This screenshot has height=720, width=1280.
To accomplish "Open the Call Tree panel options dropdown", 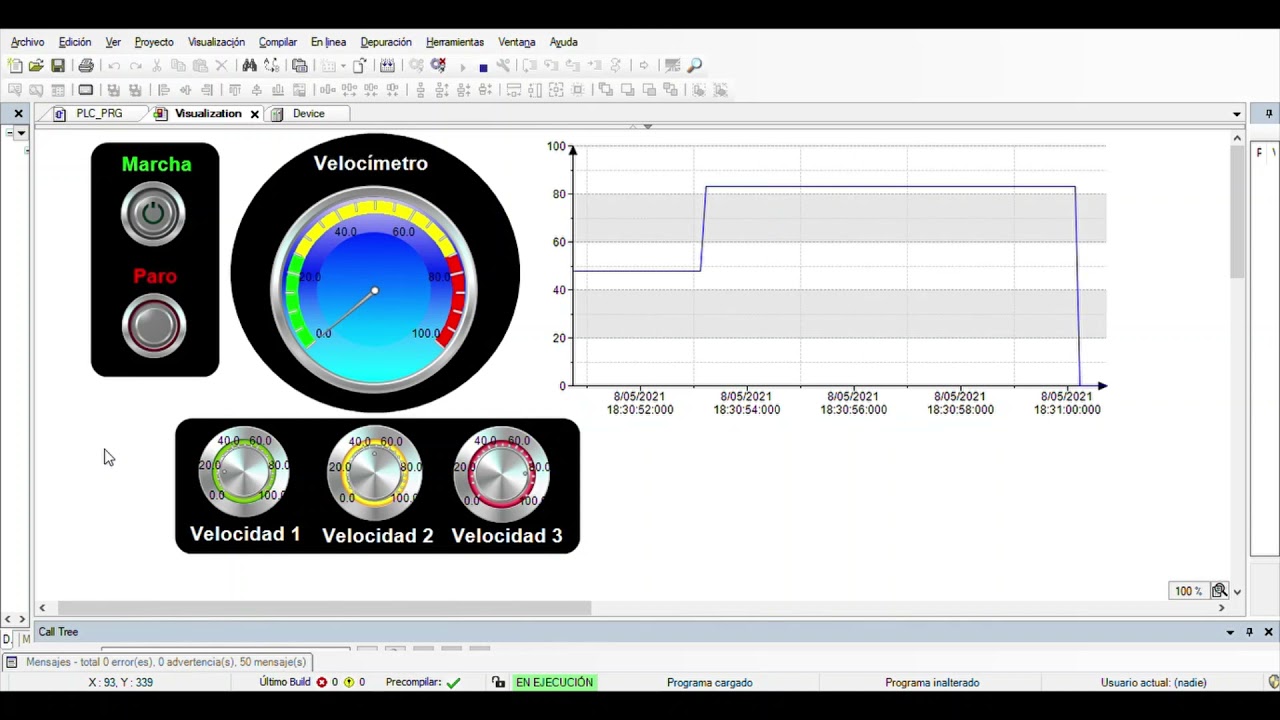I will (x=1230, y=632).
